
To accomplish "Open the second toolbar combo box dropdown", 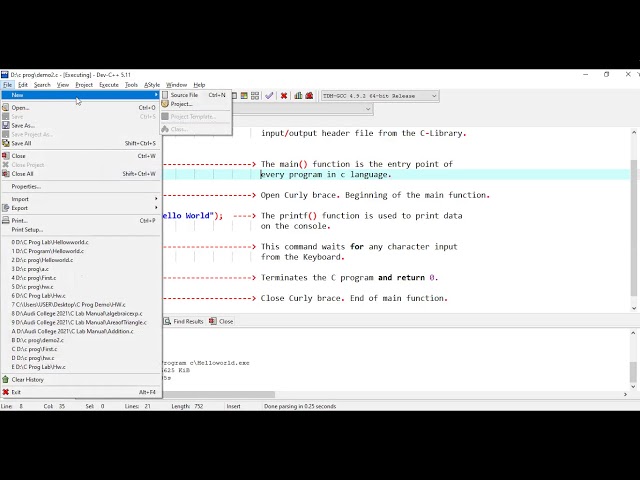I will 368,109.
